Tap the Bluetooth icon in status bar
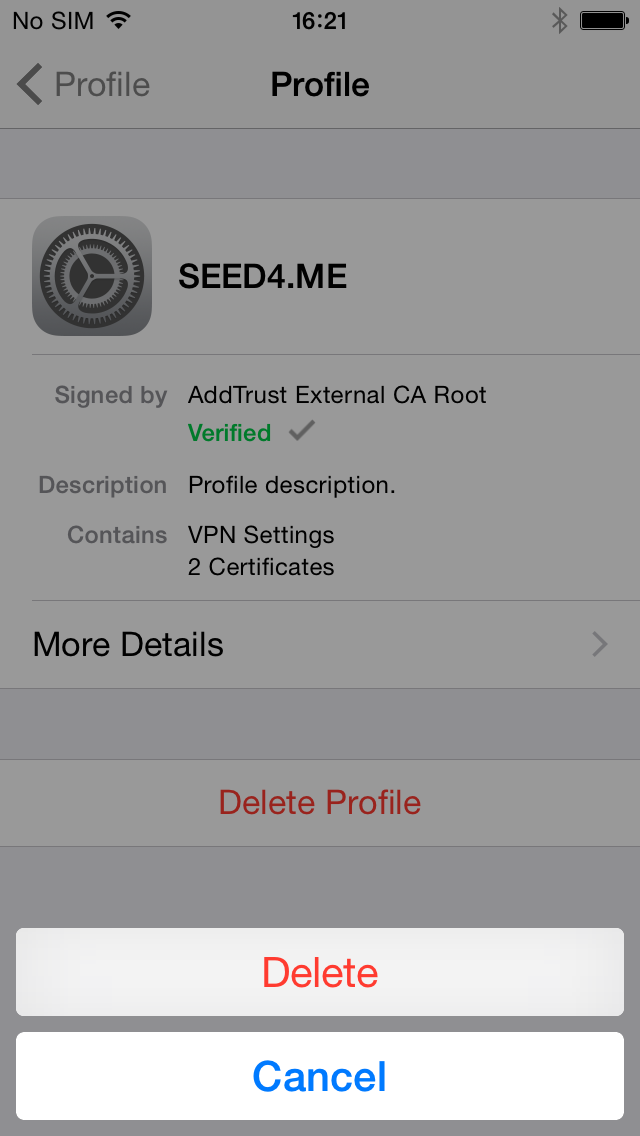The width and height of the screenshot is (640, 1136). pos(559,20)
